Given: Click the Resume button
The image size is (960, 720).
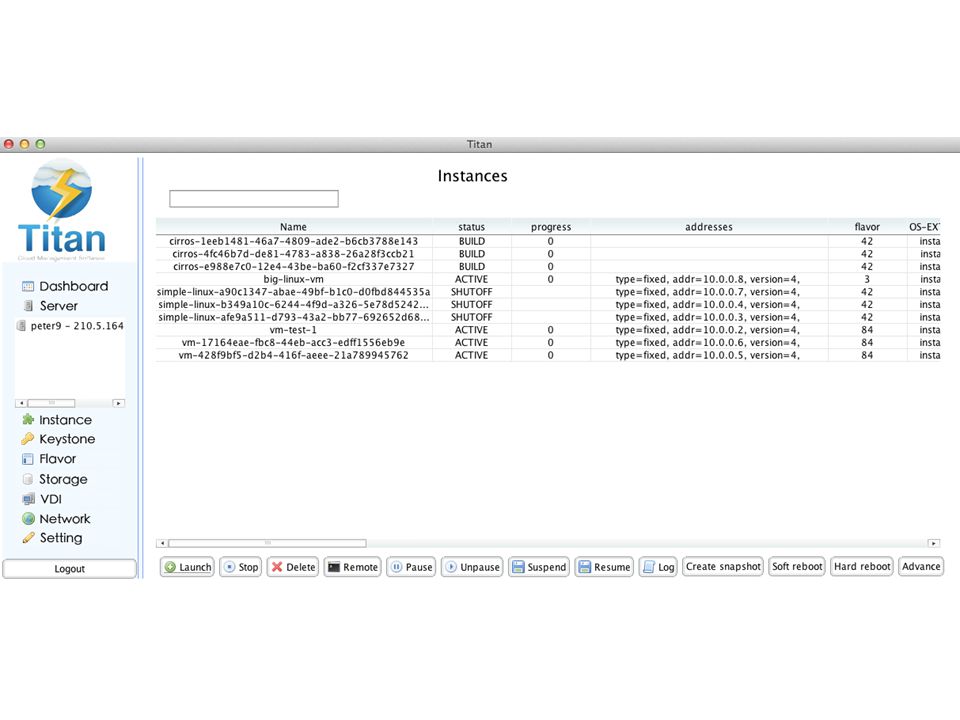Looking at the screenshot, I should pos(604,567).
